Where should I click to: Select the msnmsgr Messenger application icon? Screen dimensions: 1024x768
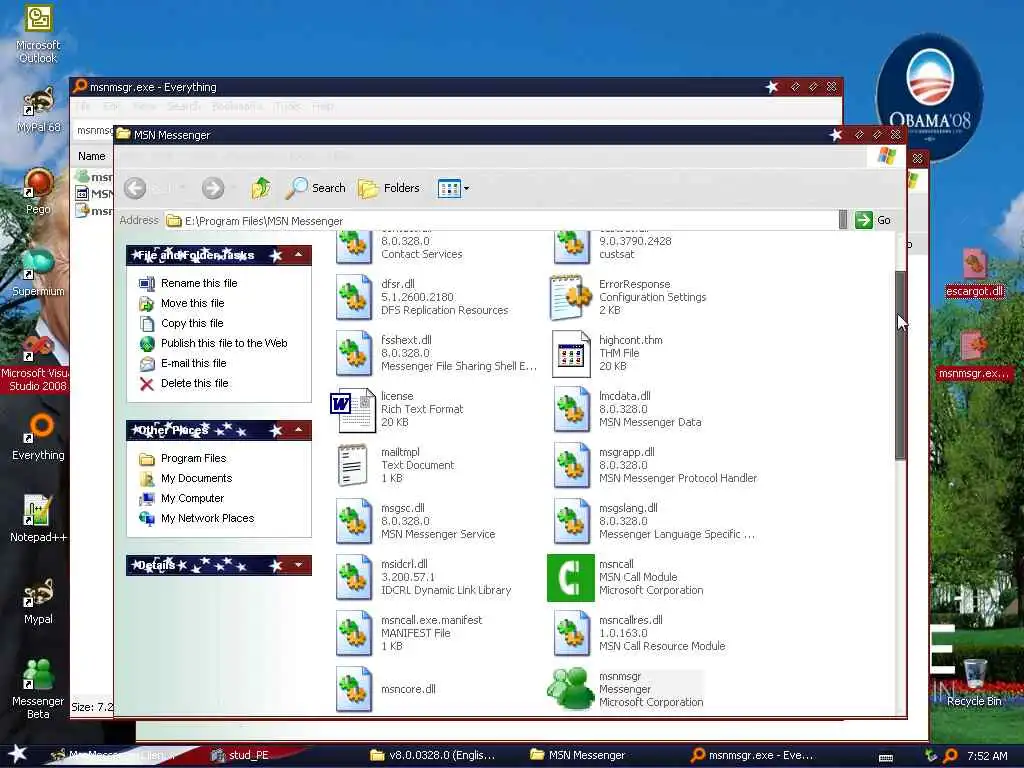click(571, 688)
